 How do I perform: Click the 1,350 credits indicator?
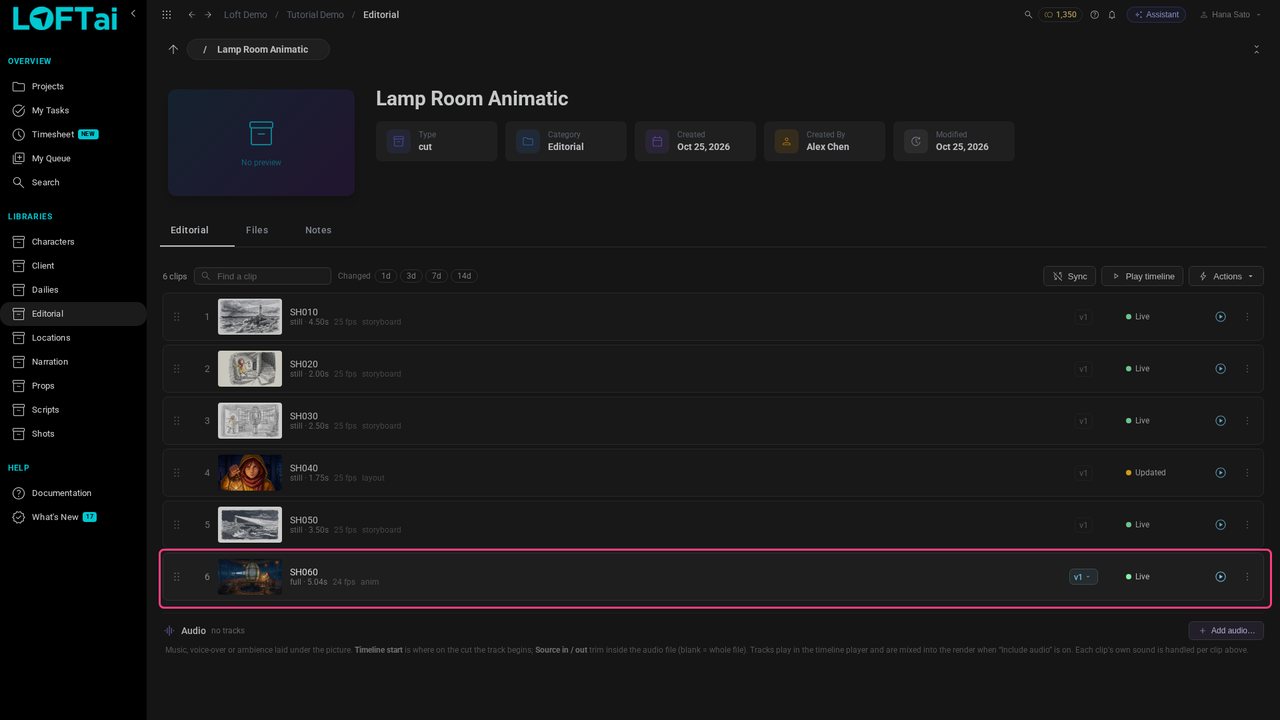pyautogui.click(x=1060, y=15)
